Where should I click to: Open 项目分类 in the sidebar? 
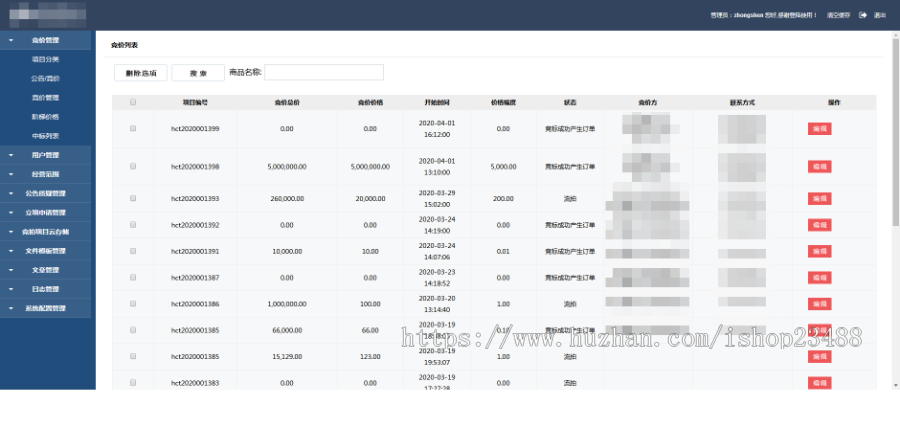(45, 59)
